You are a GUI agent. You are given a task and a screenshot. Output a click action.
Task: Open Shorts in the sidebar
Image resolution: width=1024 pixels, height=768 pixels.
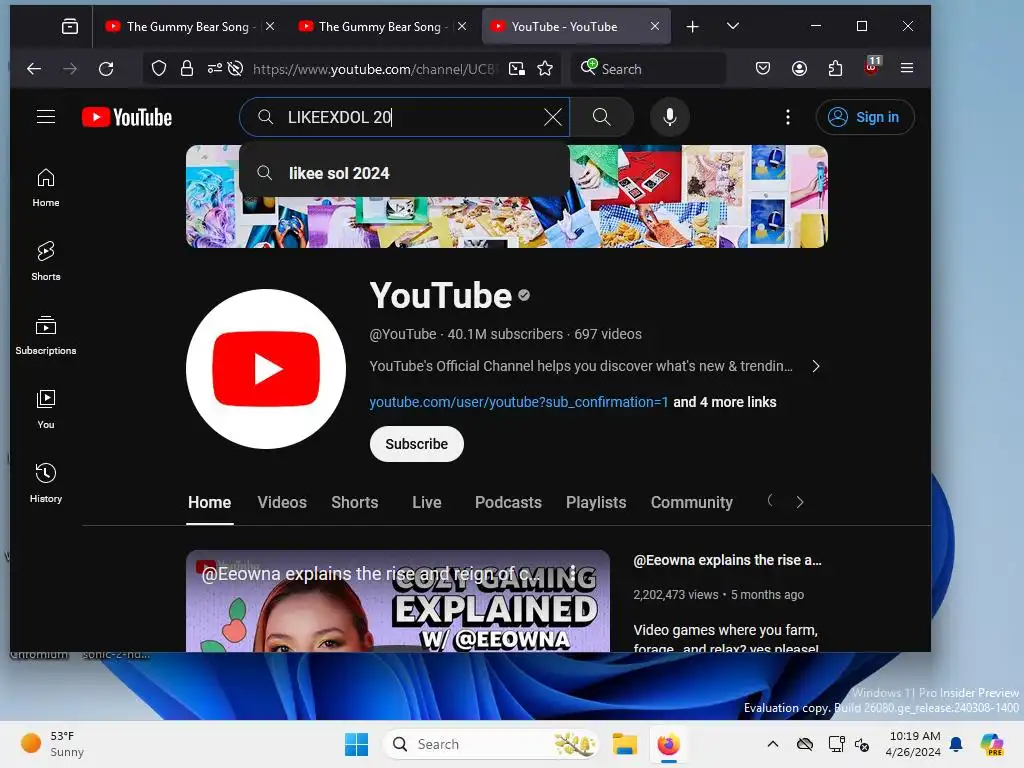click(x=46, y=261)
